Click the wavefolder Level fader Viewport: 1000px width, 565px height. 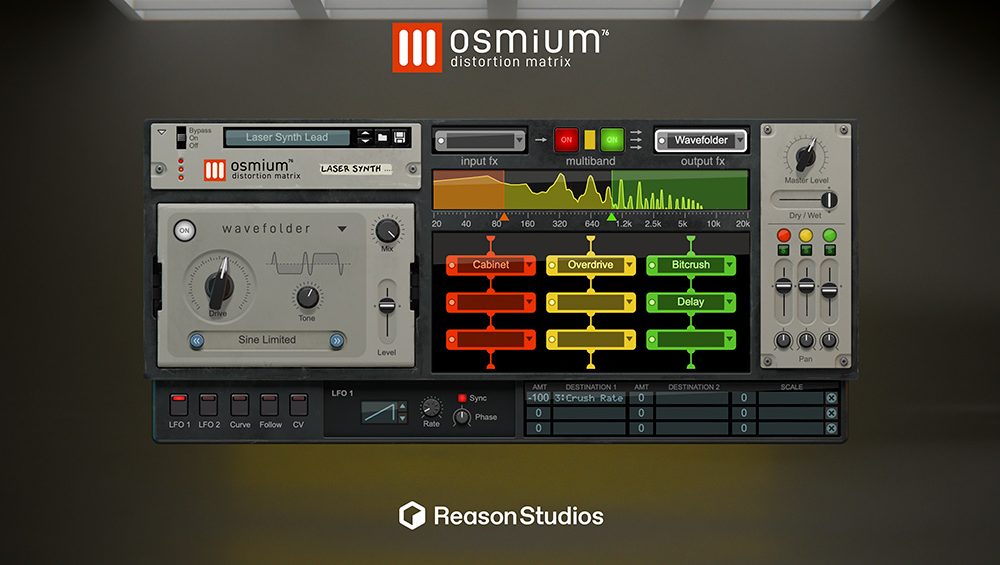pos(386,306)
